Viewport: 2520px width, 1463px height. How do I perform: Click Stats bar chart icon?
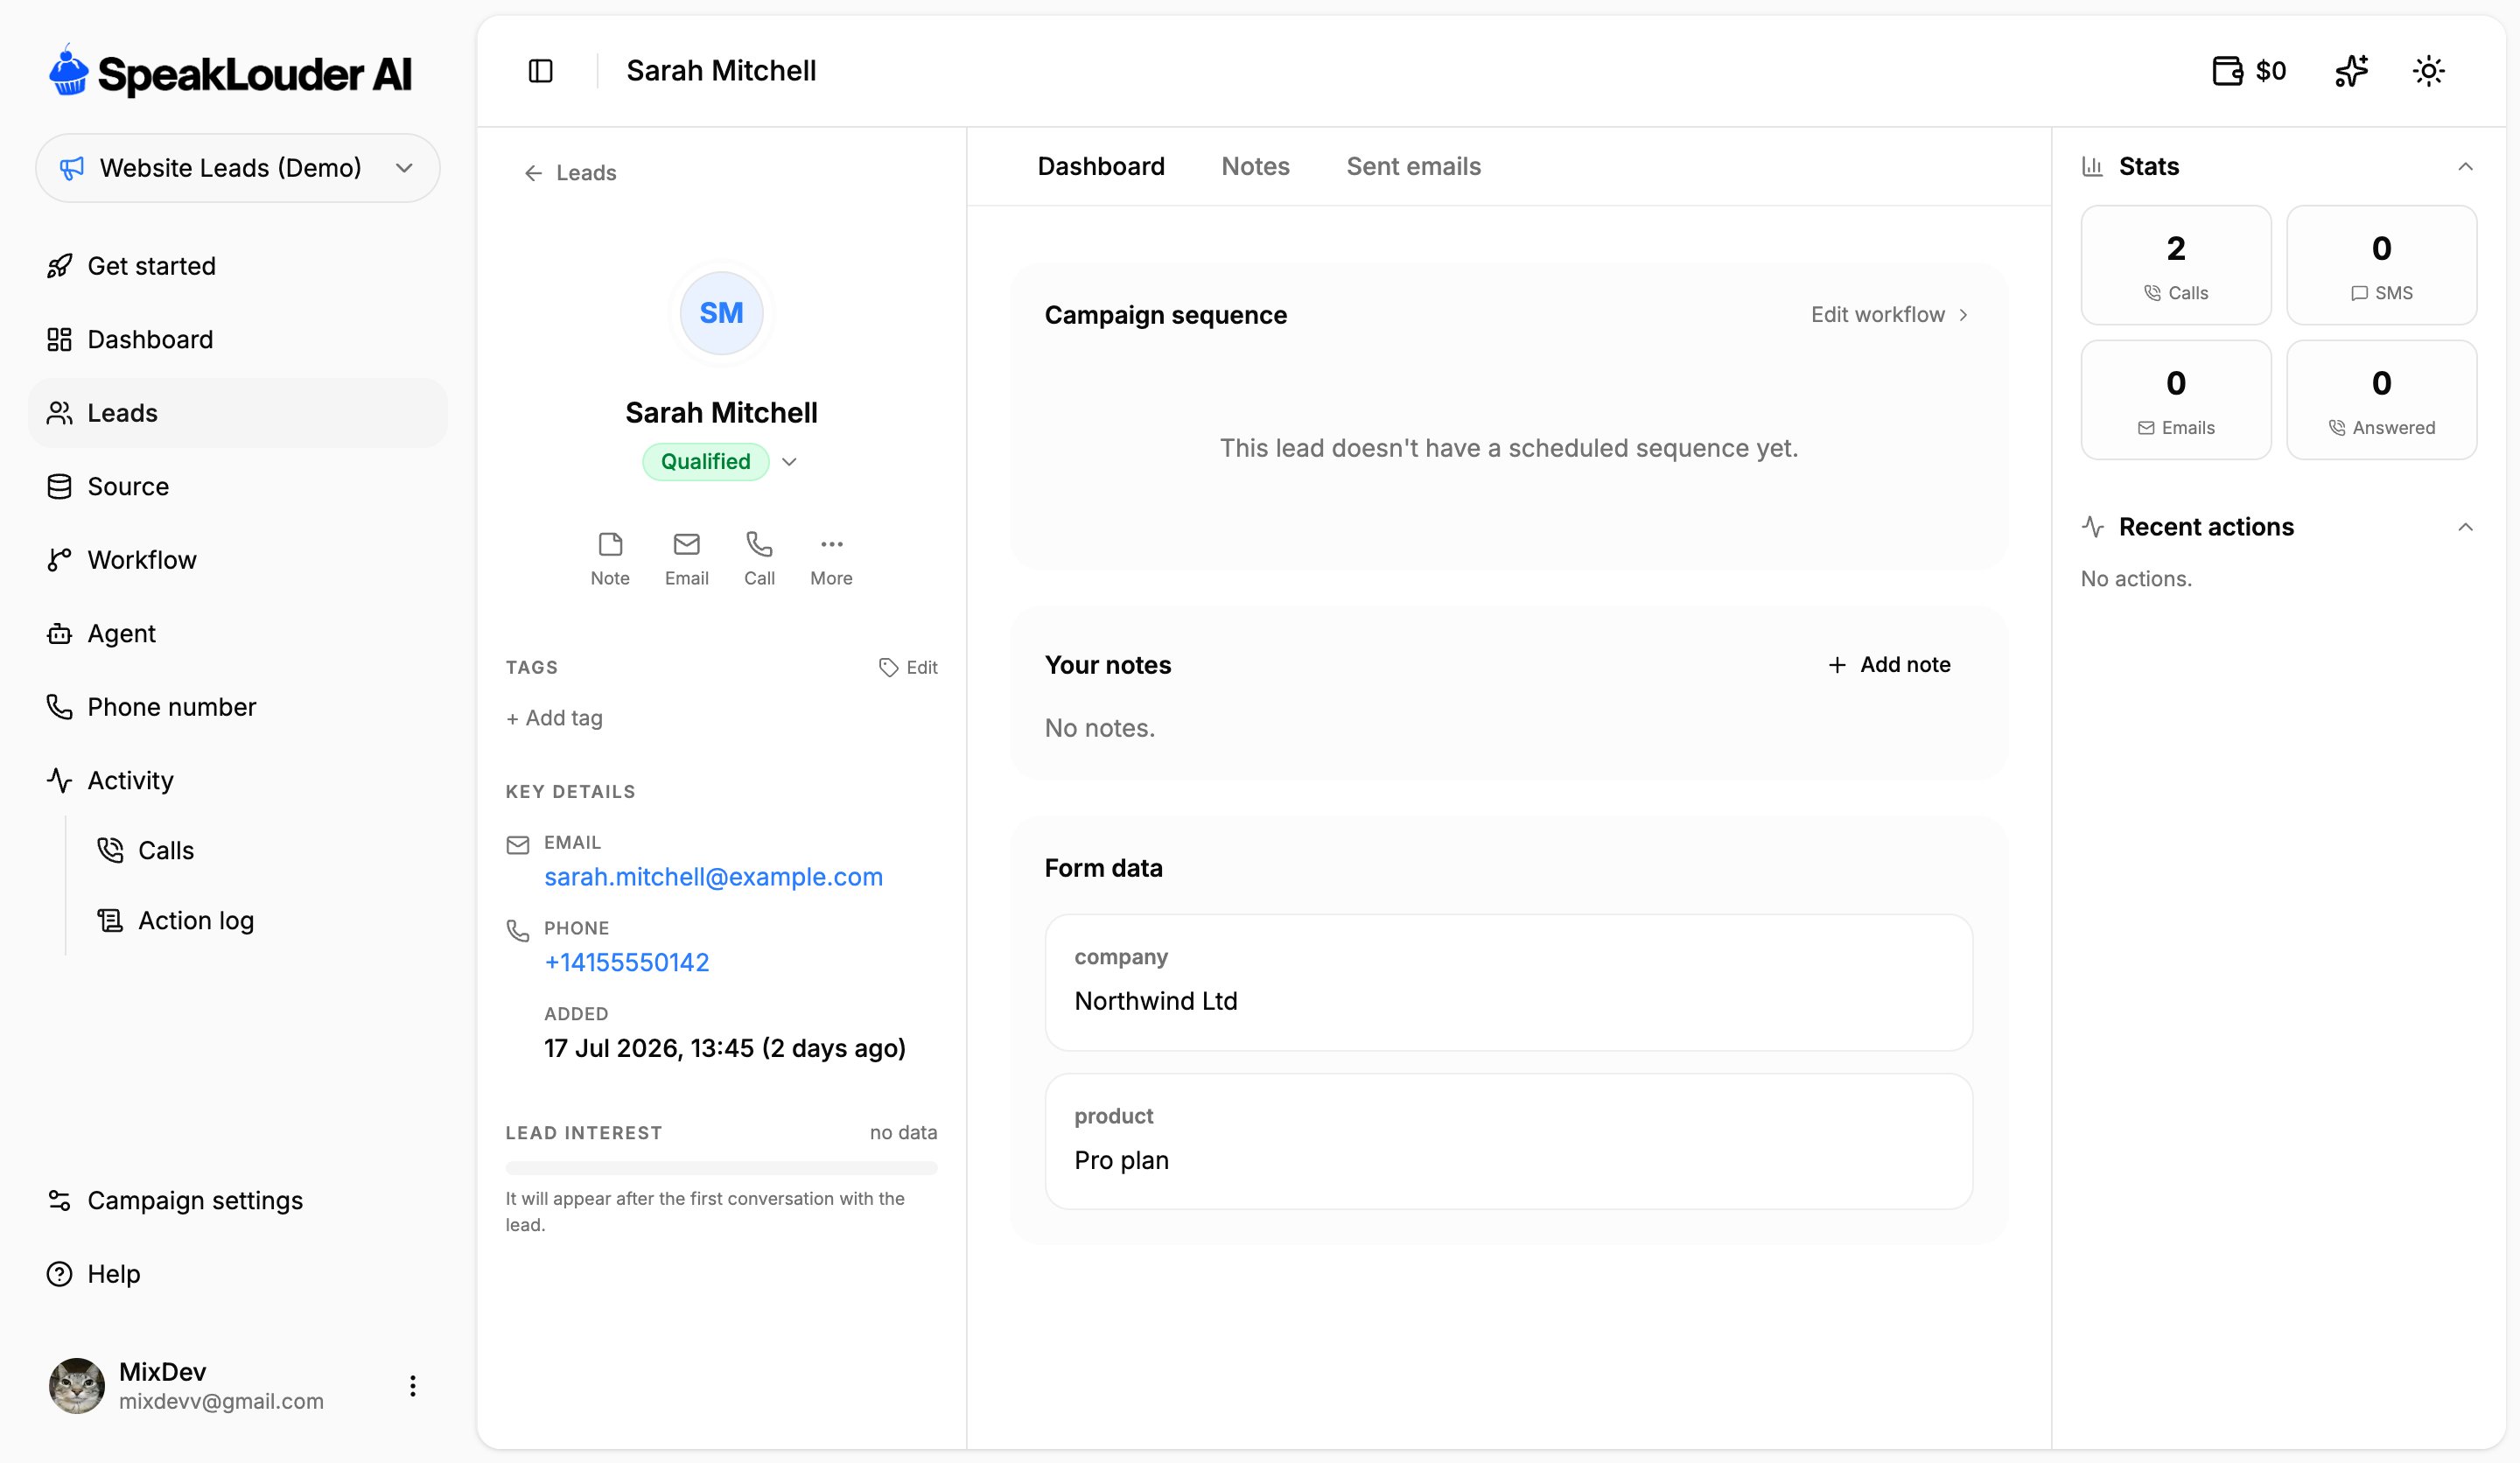coord(2092,166)
